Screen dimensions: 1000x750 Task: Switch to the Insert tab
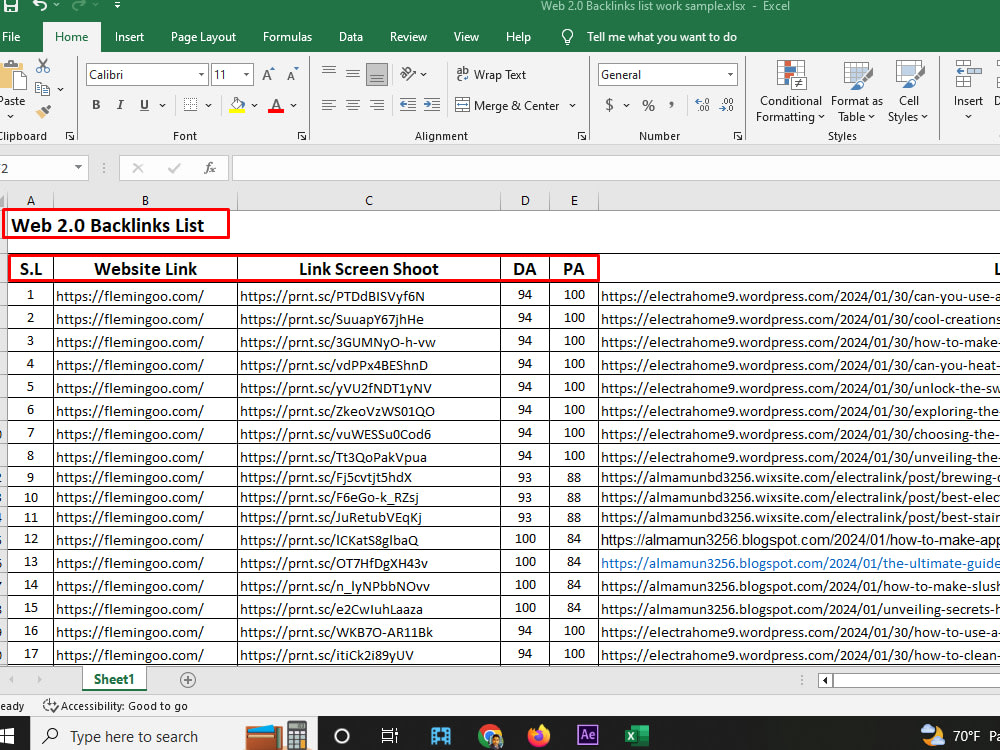pos(129,37)
